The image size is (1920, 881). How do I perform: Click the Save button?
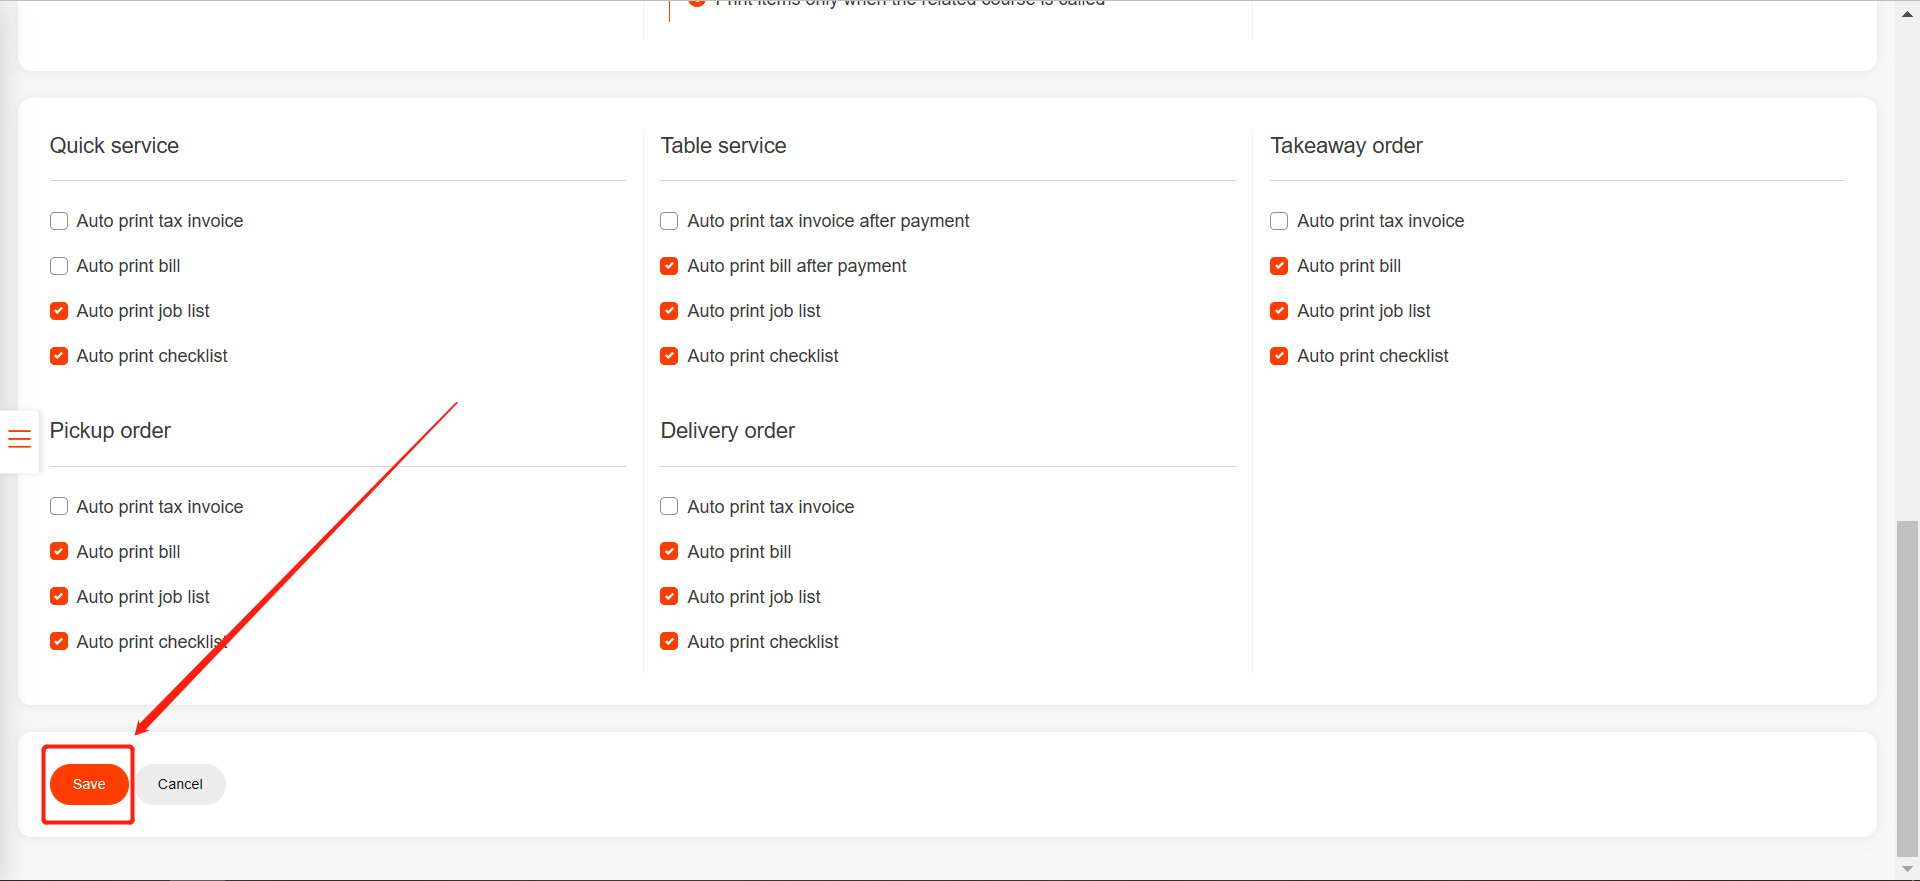89,784
